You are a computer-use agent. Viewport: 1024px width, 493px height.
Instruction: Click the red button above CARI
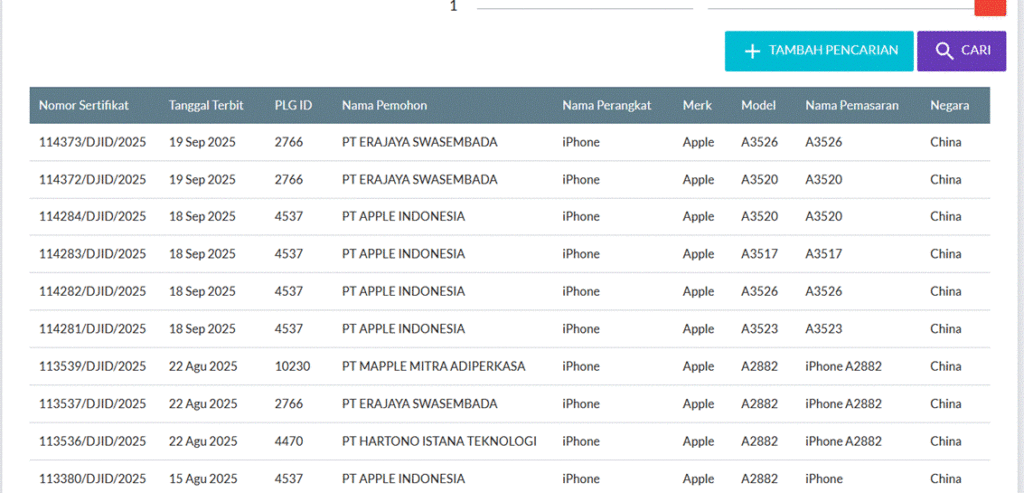(989, 7)
